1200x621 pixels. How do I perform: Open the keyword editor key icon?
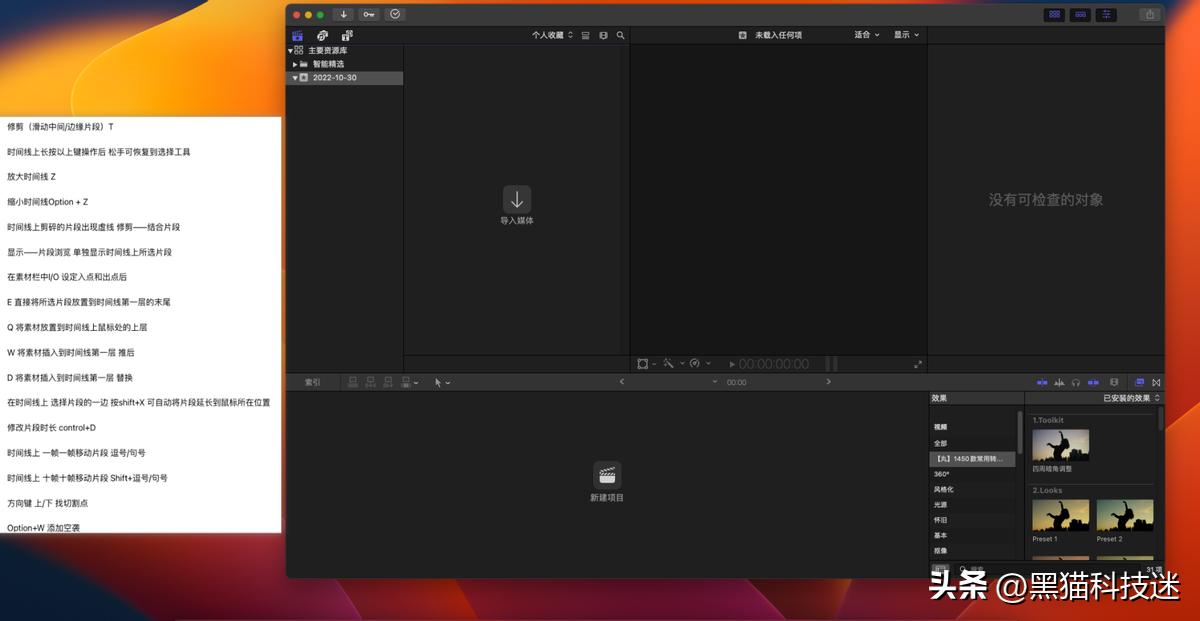369,14
